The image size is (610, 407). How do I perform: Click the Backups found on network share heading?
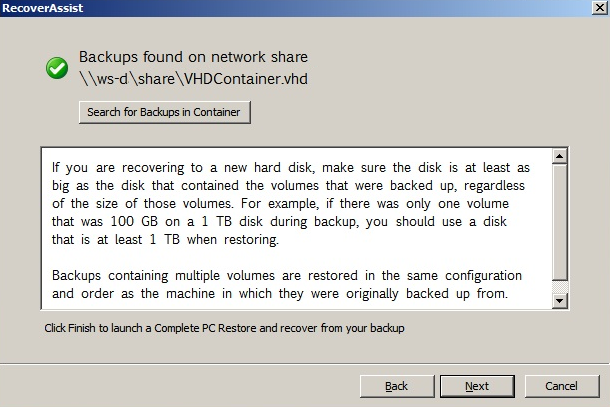193,57
